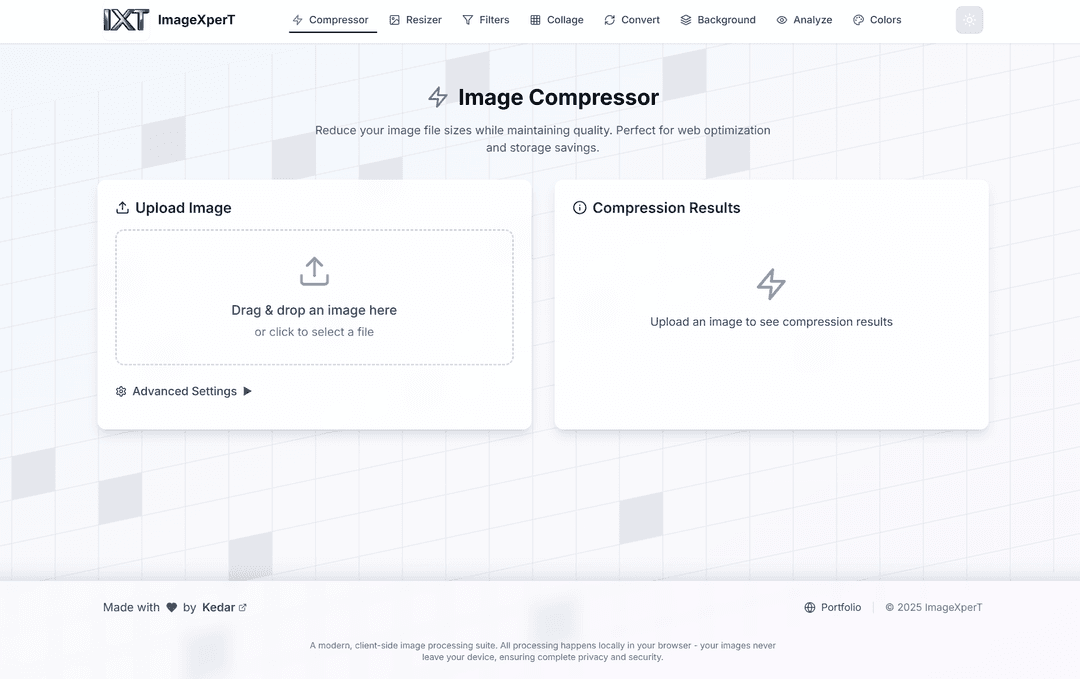Select the Colors palette icon
Screen dimensions: 1080x679
pyautogui.click(x=858, y=20)
